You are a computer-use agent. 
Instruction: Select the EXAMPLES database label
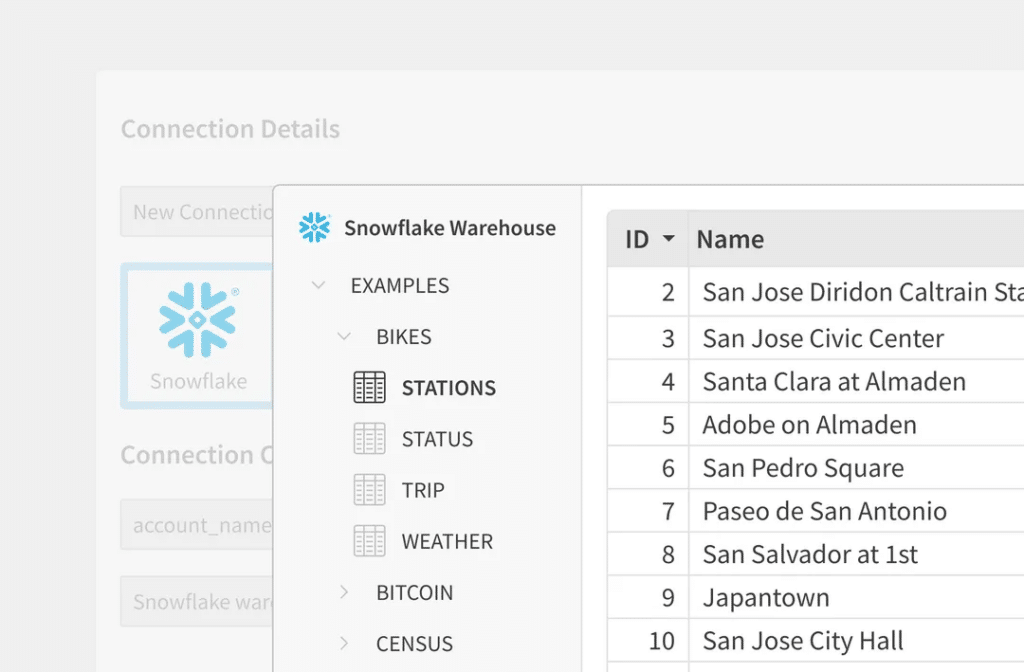pos(400,285)
